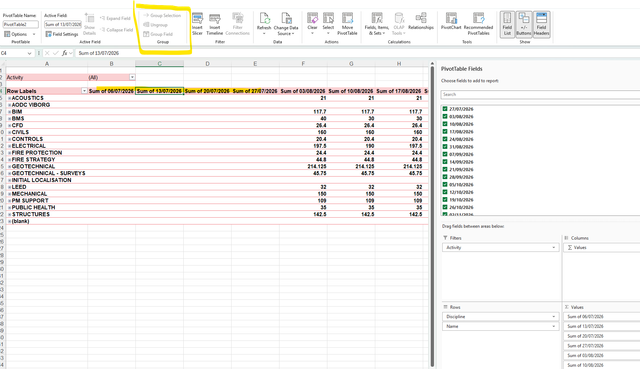The height and width of the screenshot is (369, 640).
Task: Expand the GEOTECHNICAL - SURVEYS row group
Action: [9, 173]
